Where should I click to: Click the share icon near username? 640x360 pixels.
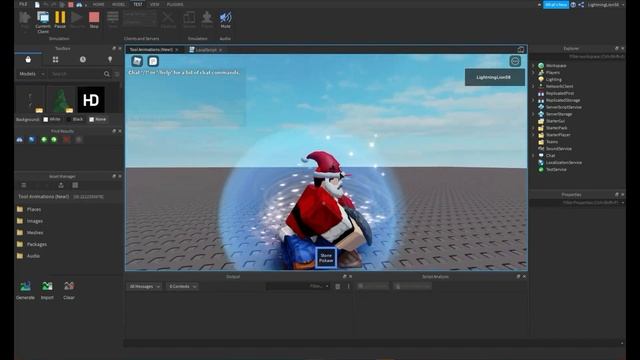pyautogui.click(x=581, y=4)
